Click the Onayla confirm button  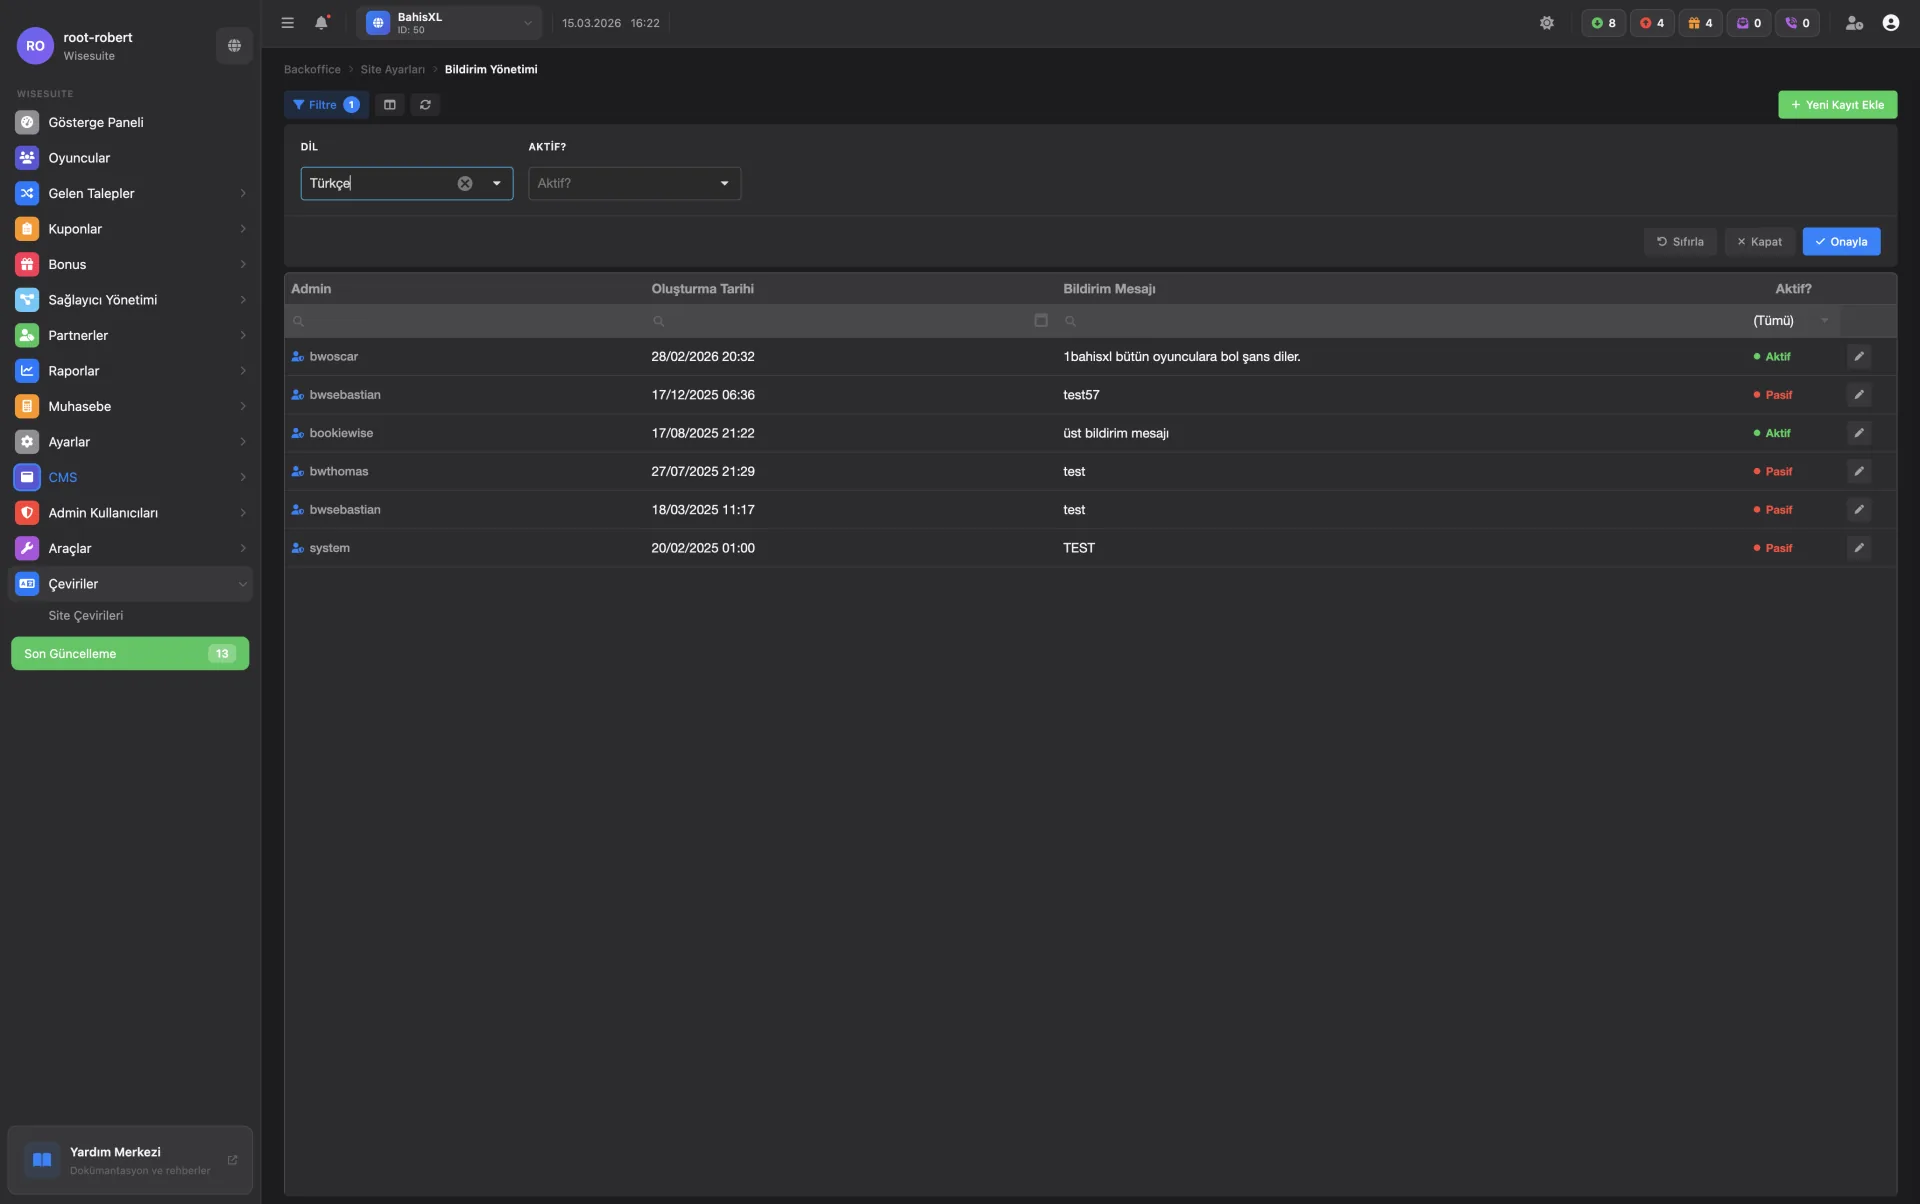(x=1840, y=242)
